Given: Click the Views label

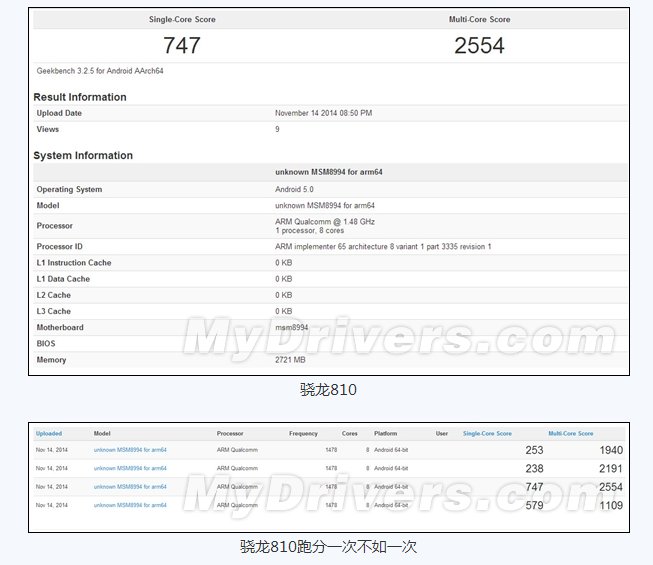Looking at the screenshot, I should pos(47,129).
